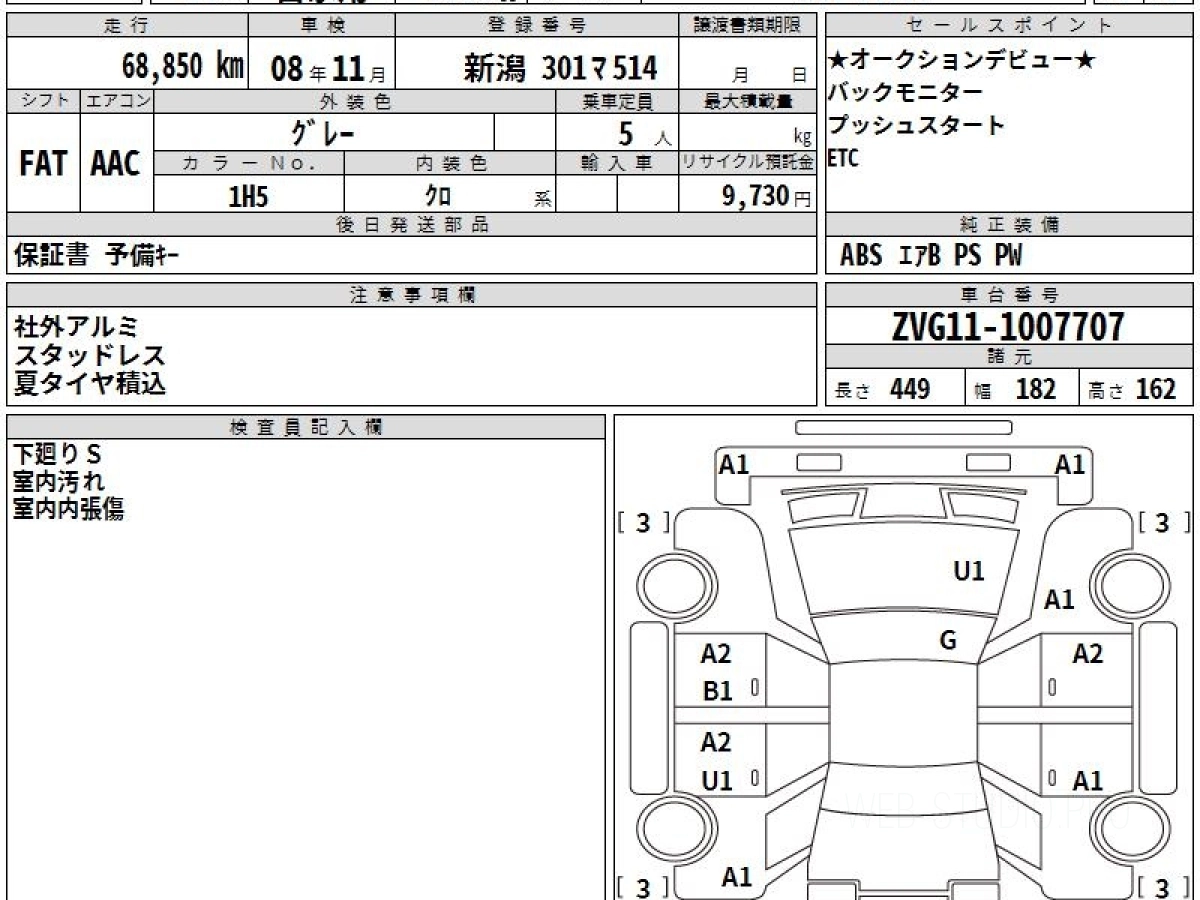The width and height of the screenshot is (1200, 900).
Task: Click the height value 162
Action: (1155, 389)
